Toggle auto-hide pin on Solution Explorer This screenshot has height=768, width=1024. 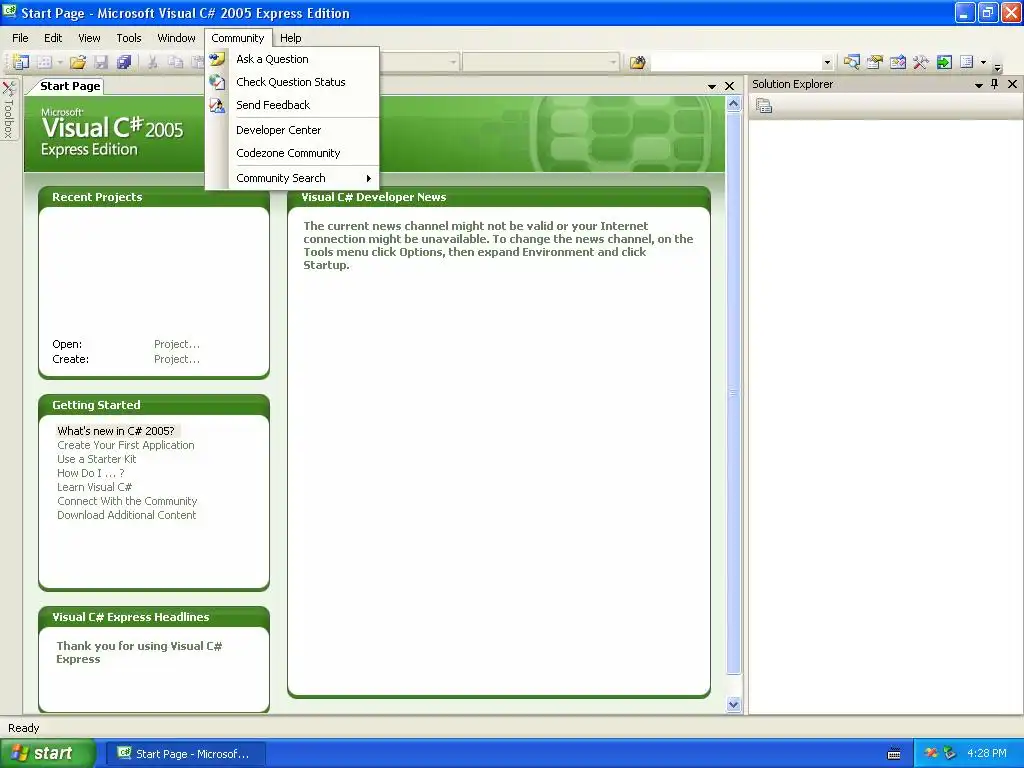[x=995, y=84]
